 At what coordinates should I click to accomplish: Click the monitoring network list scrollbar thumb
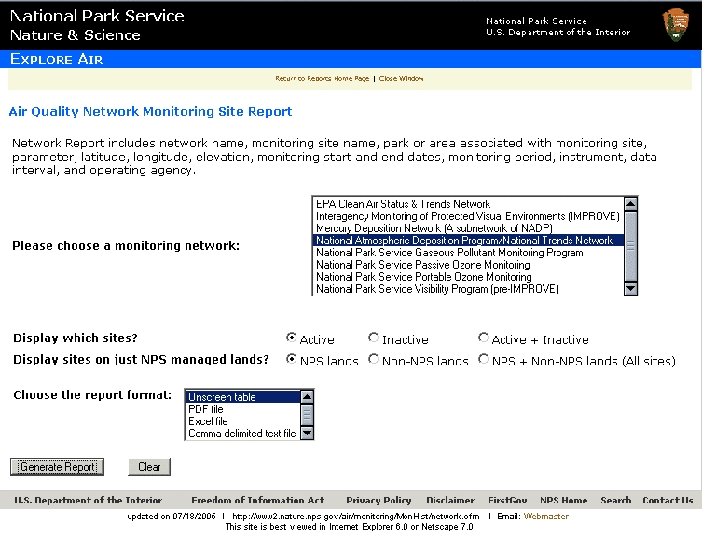[x=631, y=246]
